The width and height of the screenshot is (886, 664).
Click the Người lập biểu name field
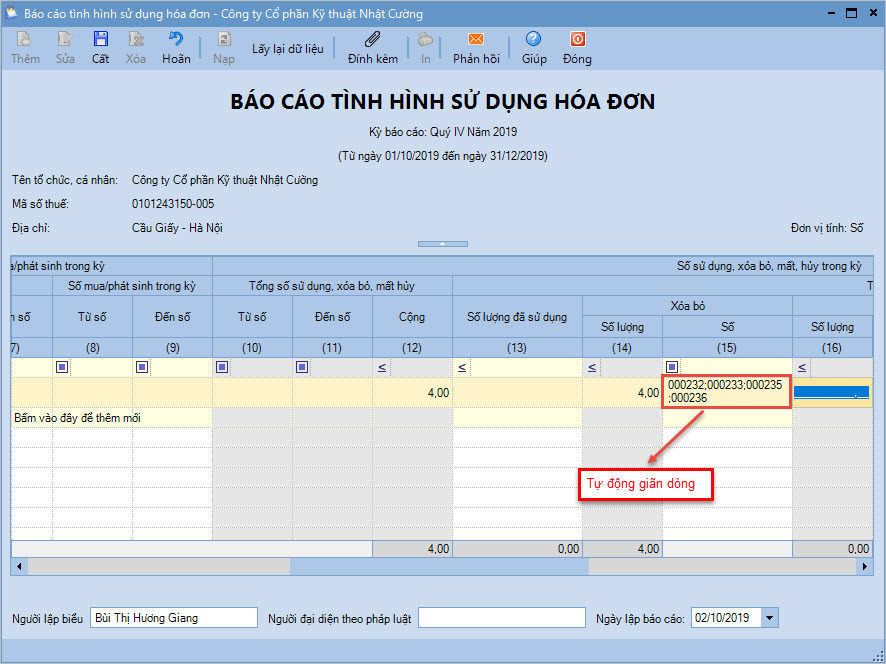[173, 618]
